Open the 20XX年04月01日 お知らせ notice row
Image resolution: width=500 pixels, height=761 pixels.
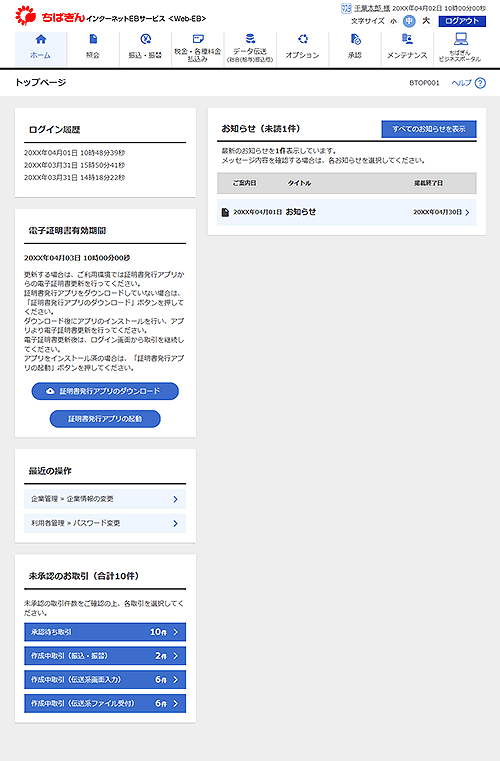347,212
